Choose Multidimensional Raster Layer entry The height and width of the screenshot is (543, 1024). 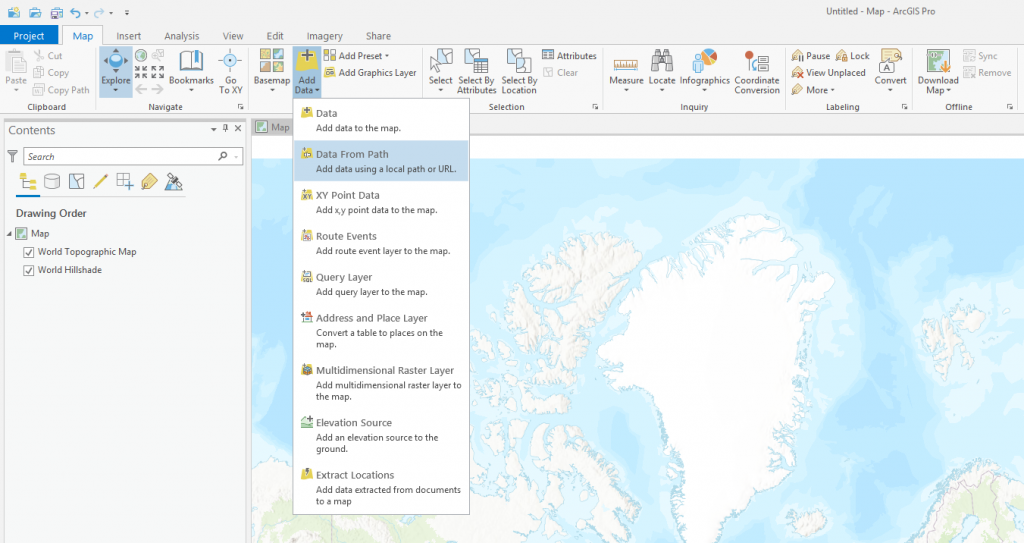coord(381,383)
